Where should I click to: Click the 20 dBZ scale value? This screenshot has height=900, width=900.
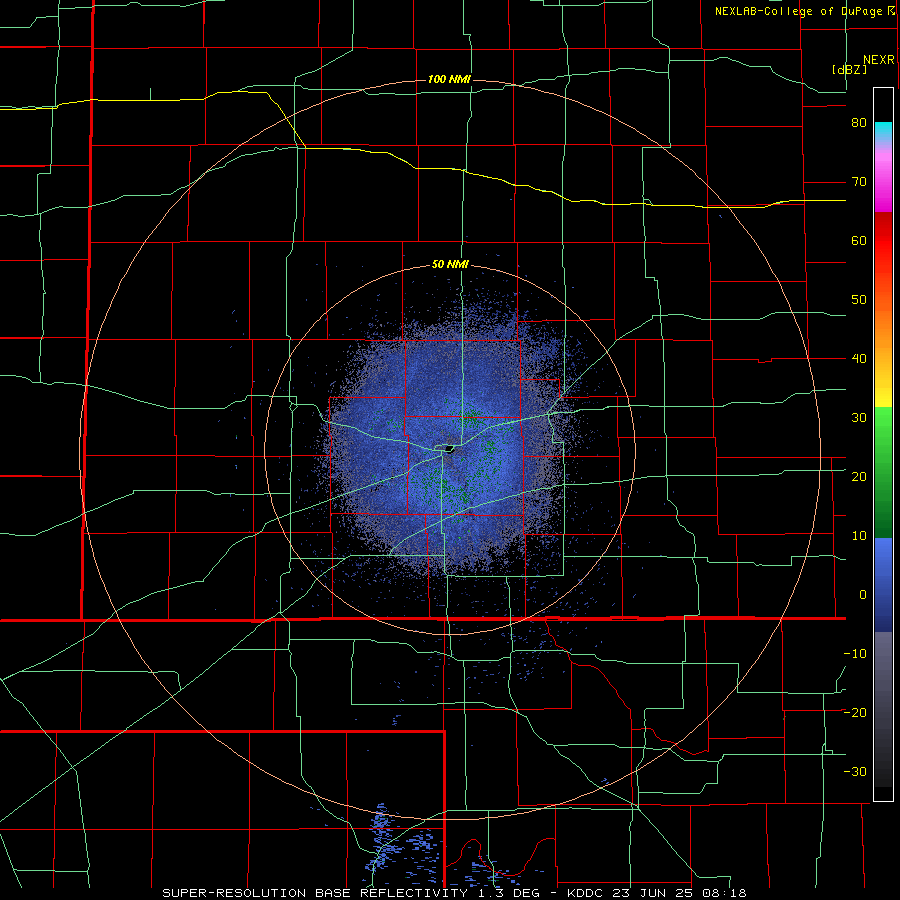pos(859,477)
